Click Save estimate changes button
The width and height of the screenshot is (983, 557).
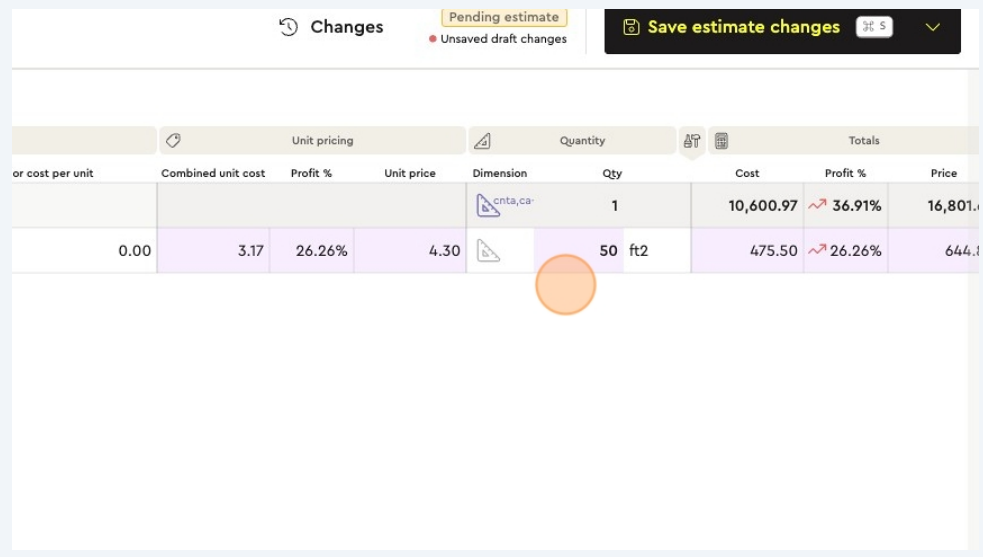click(743, 27)
